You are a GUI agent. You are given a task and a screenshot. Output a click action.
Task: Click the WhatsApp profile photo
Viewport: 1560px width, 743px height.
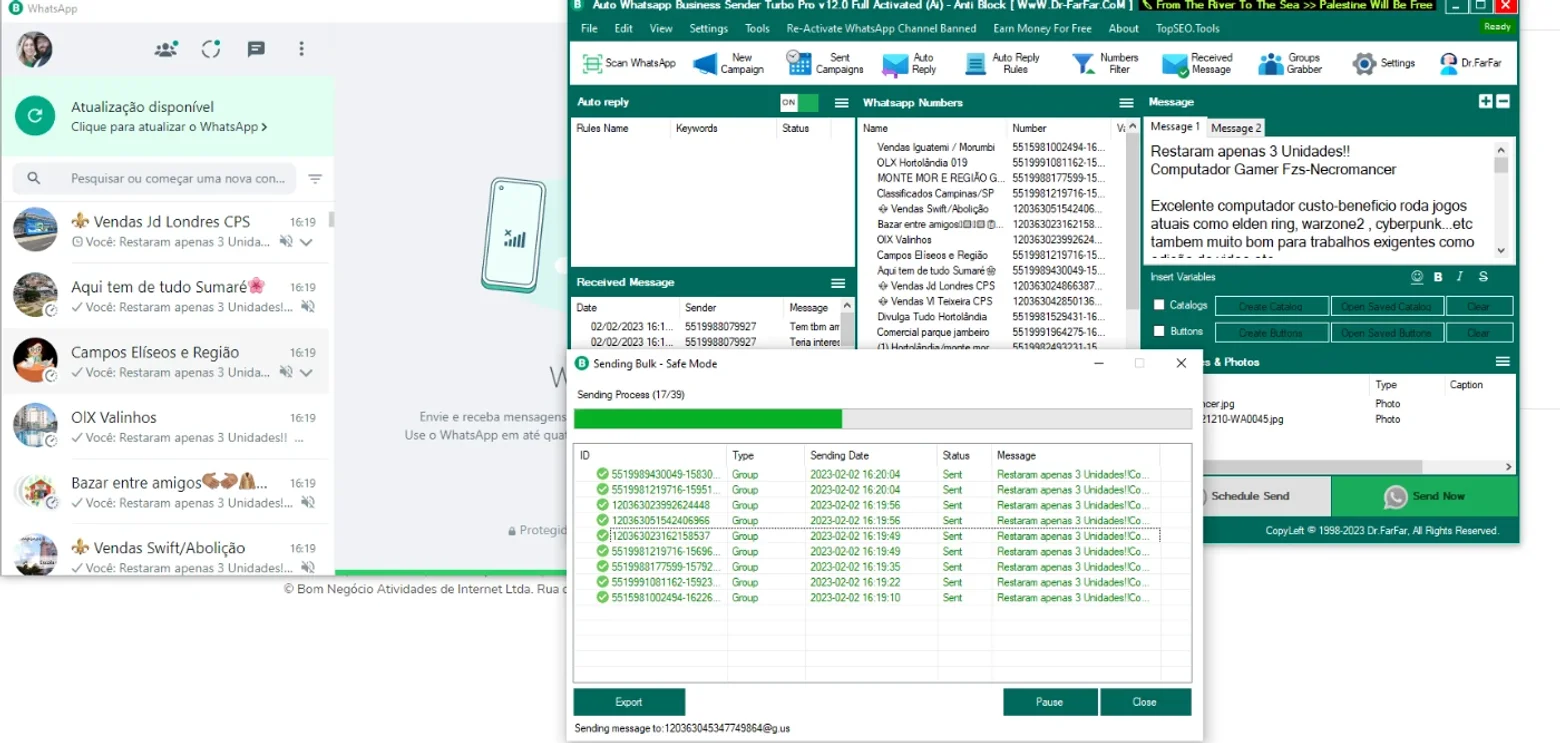tap(35, 49)
